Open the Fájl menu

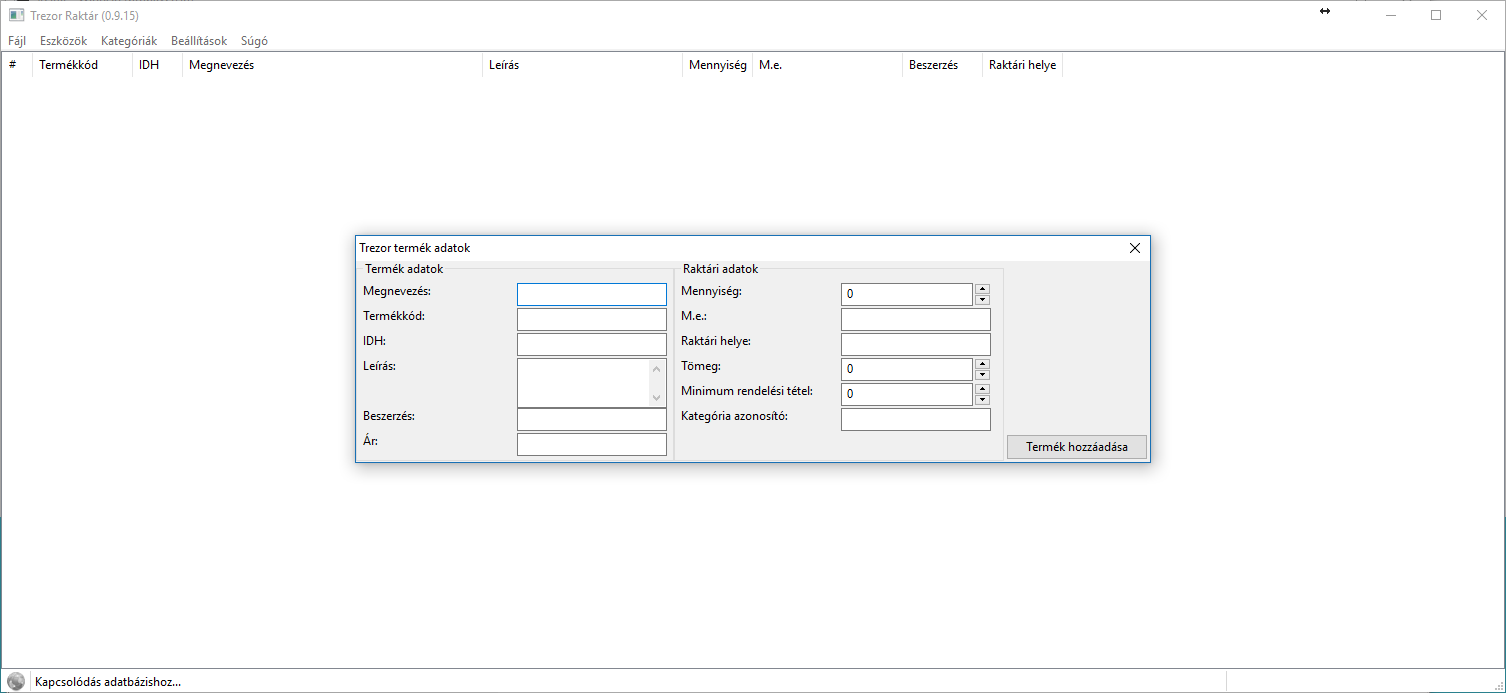[17, 41]
